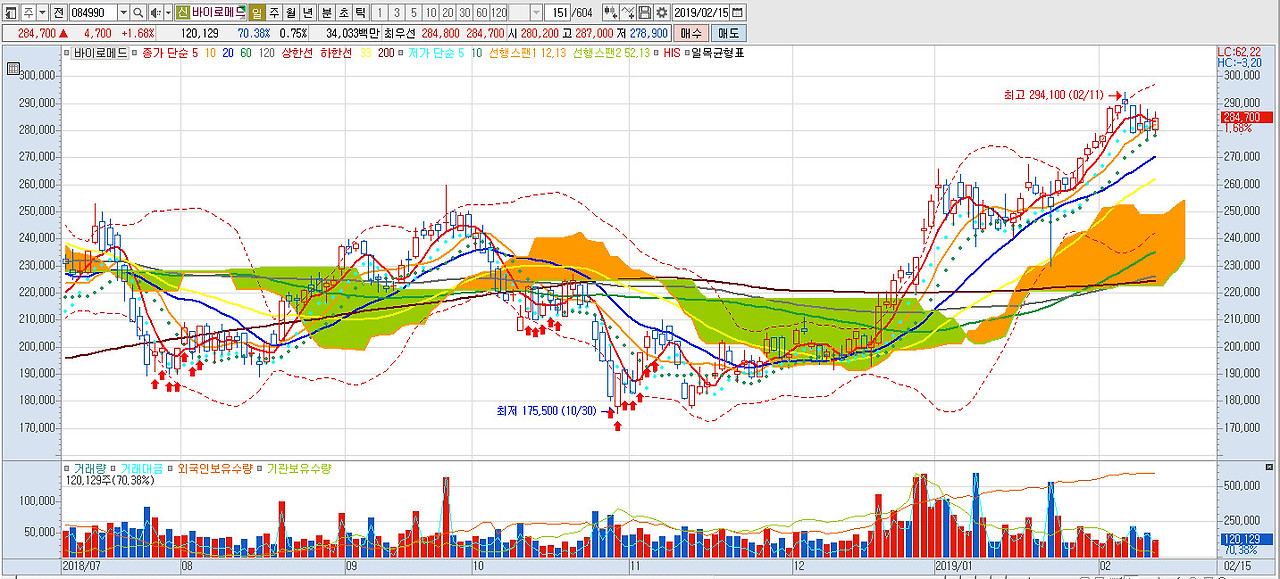Select interval 10 button
The image size is (1280, 579).
(x=431, y=13)
